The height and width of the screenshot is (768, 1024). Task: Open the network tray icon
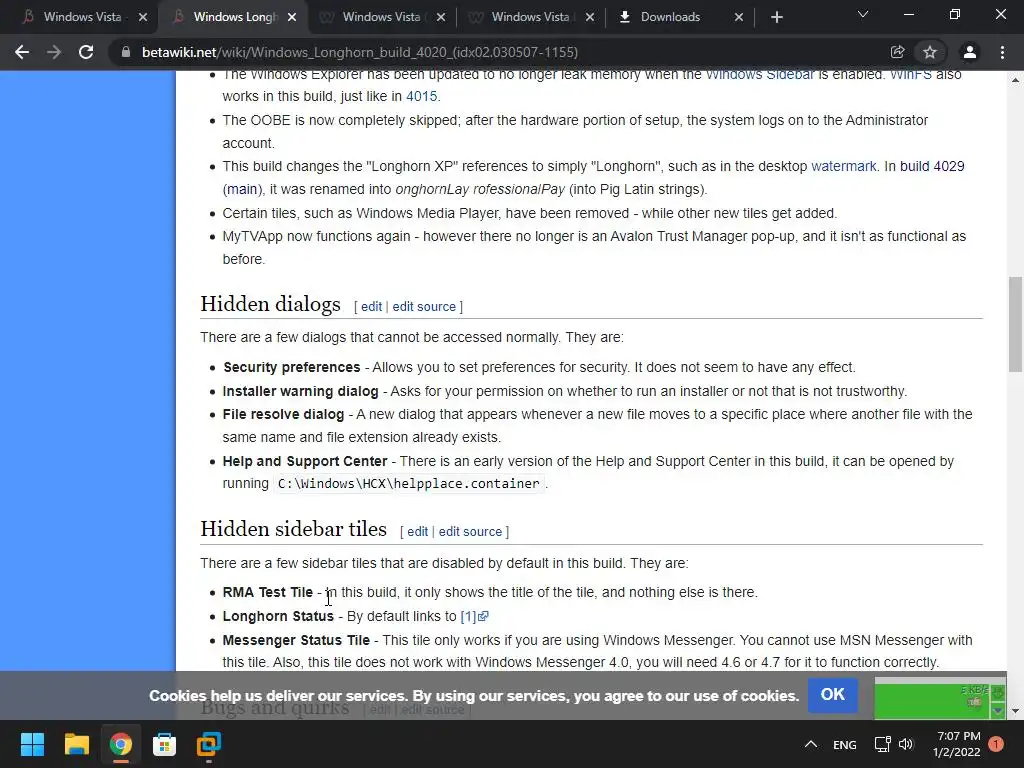(883, 744)
